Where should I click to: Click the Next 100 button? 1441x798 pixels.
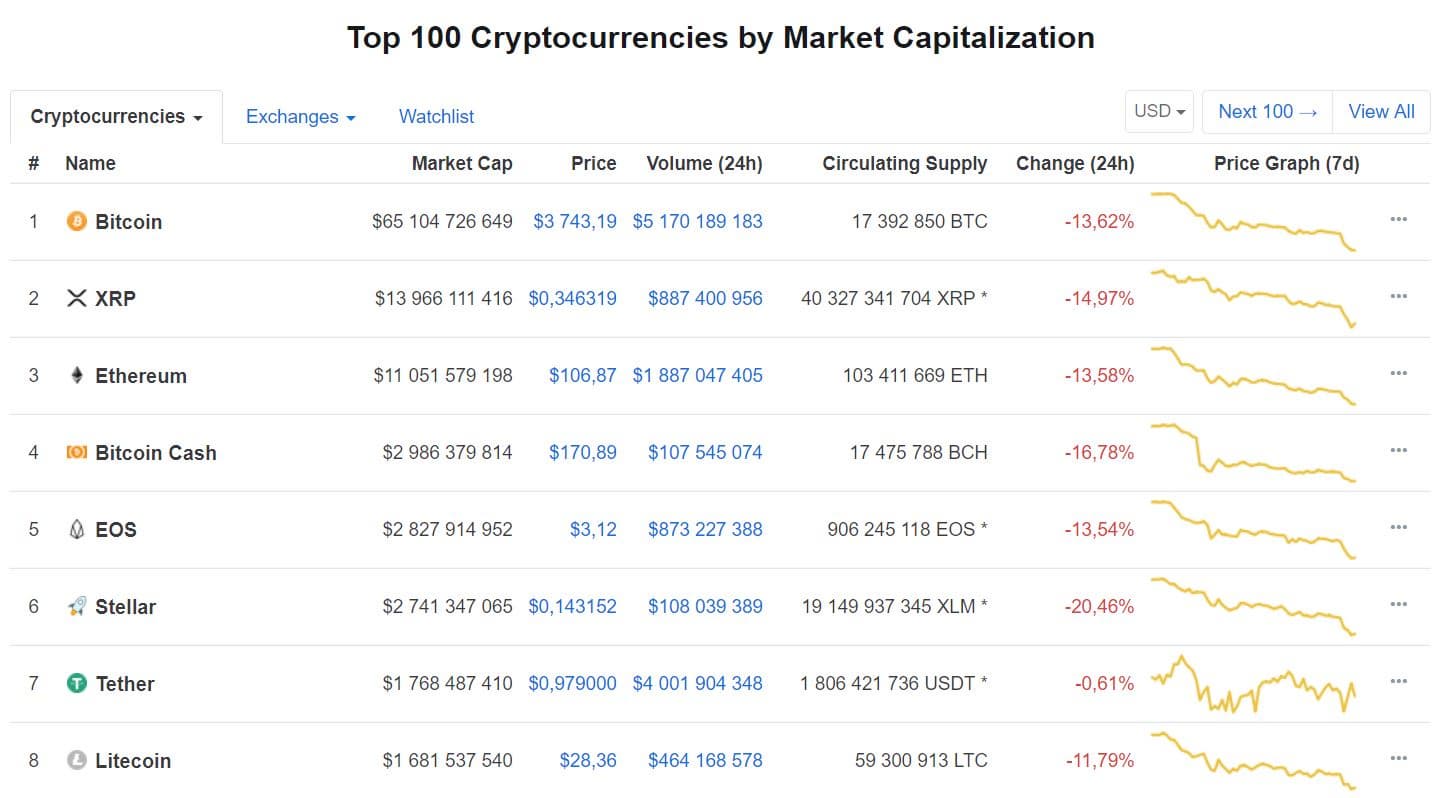(x=1266, y=111)
